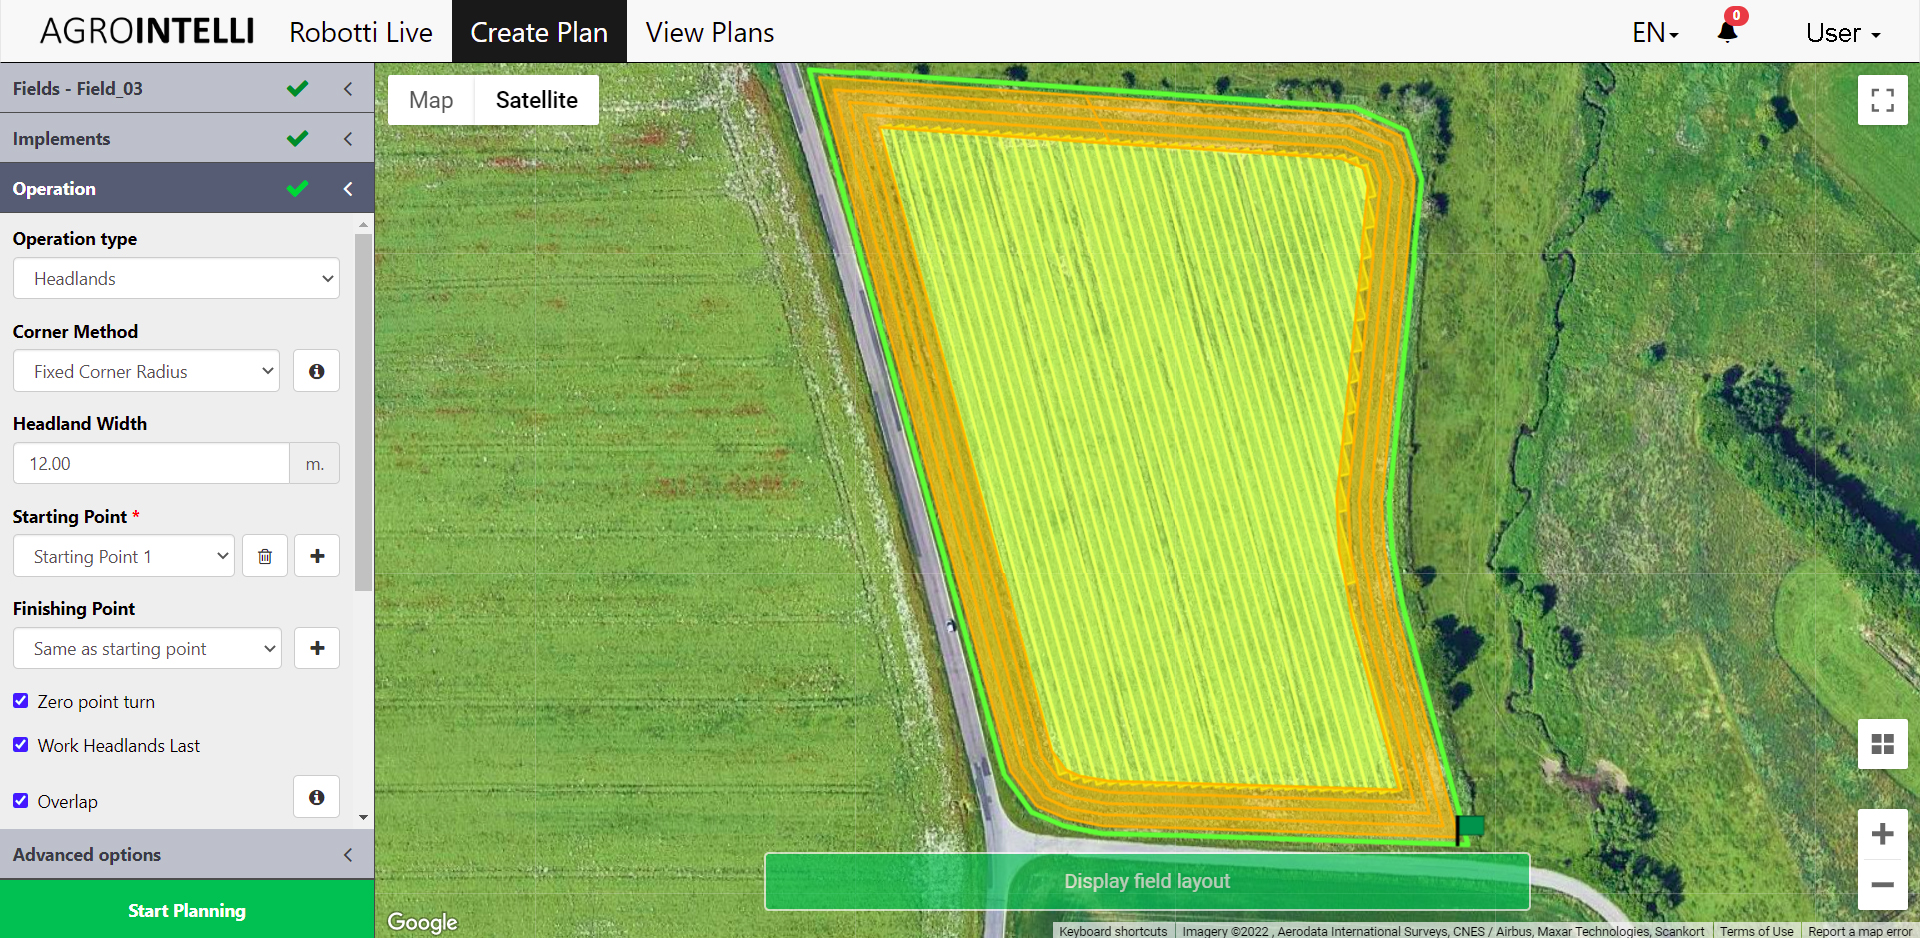Zoom out on the map
Screen dimensions: 1920x938
(1883, 885)
